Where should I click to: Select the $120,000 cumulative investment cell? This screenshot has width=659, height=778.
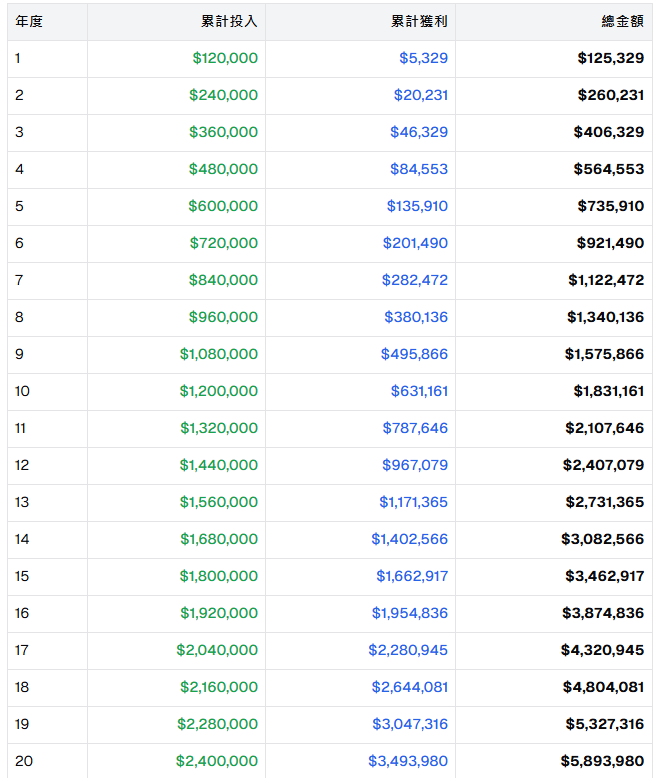pyautogui.click(x=225, y=58)
